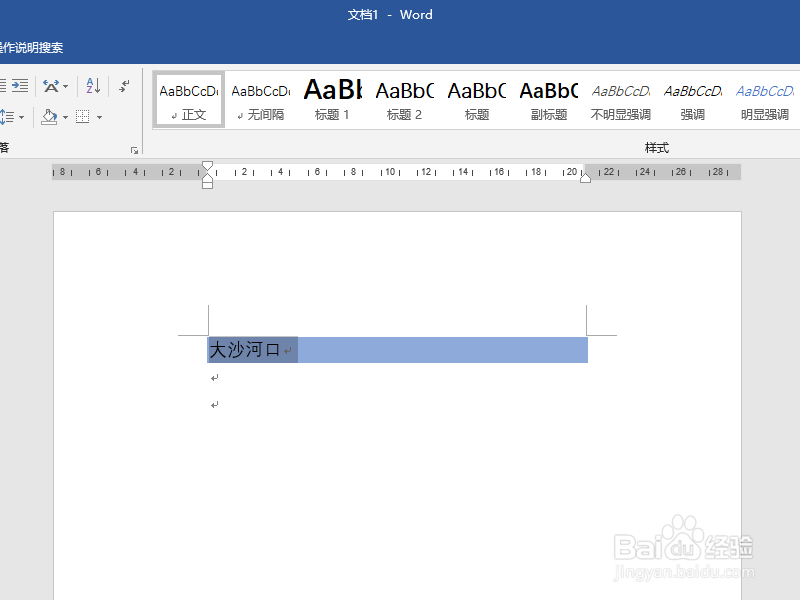Apply the 正文 (Normal) style
The height and width of the screenshot is (600, 800).
pos(189,99)
